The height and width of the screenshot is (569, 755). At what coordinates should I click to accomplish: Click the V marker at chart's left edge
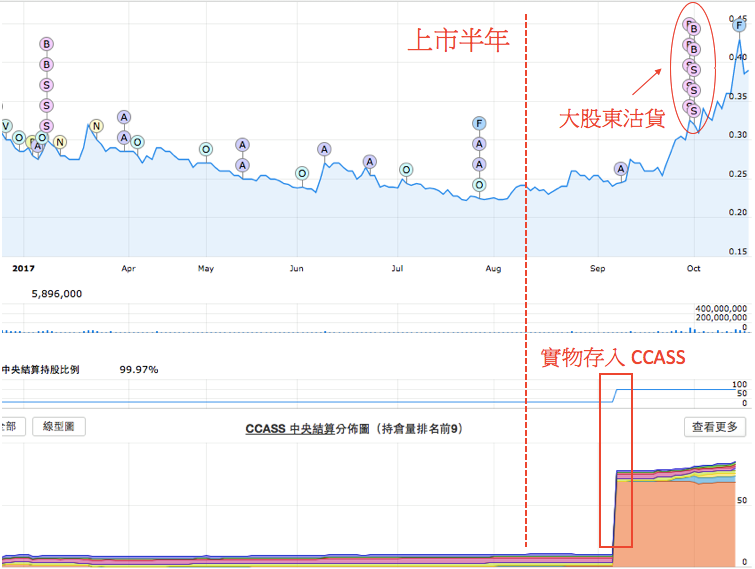click(6, 126)
